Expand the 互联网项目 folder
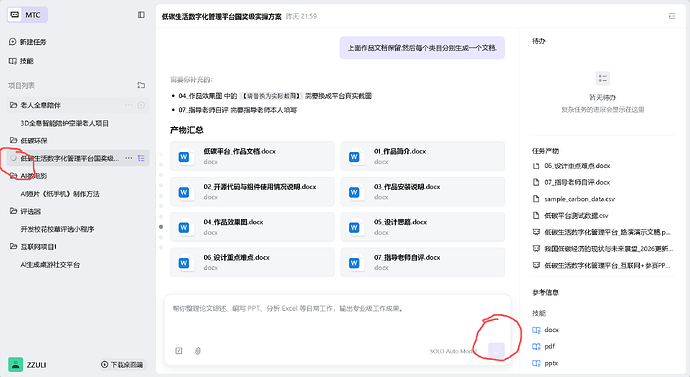 click(x=33, y=247)
